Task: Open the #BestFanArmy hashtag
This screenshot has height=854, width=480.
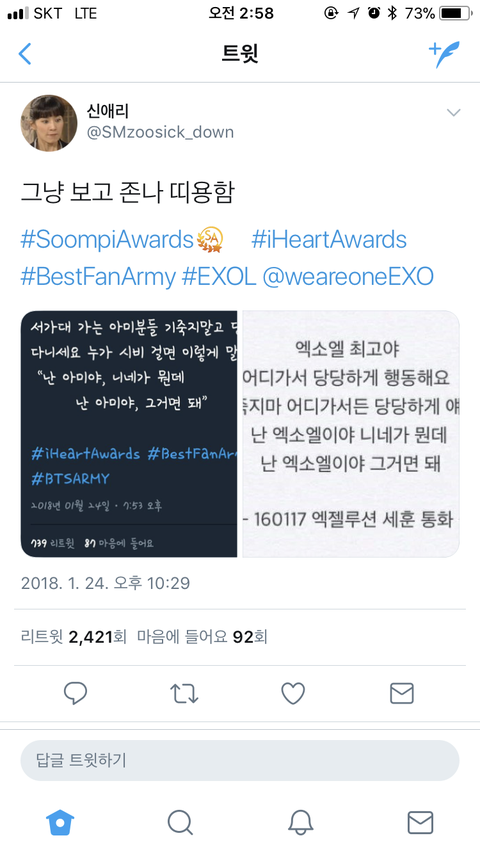Action: click(x=98, y=277)
